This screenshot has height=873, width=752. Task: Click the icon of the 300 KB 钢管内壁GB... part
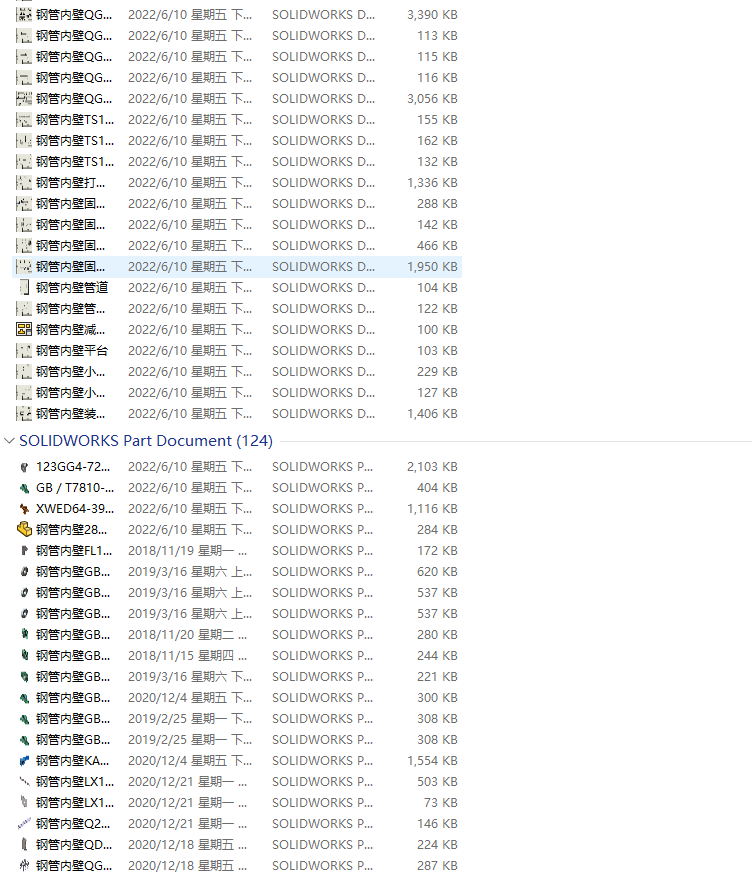pos(24,698)
